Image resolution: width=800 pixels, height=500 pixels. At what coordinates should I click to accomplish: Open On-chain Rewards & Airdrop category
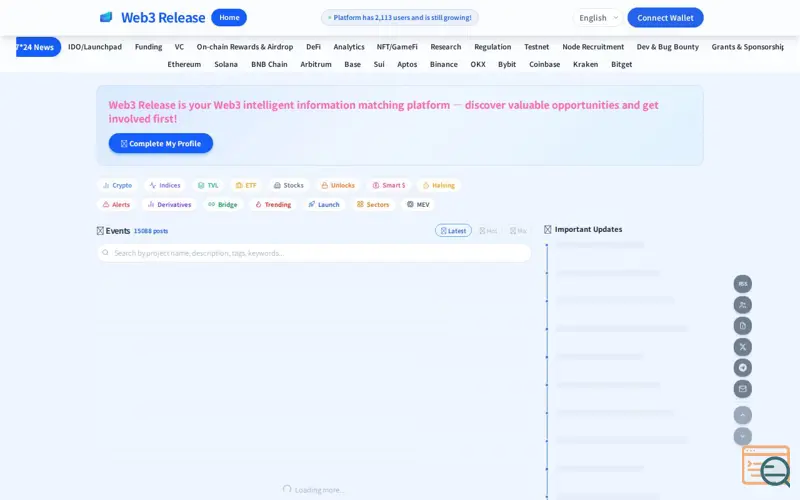click(x=245, y=47)
